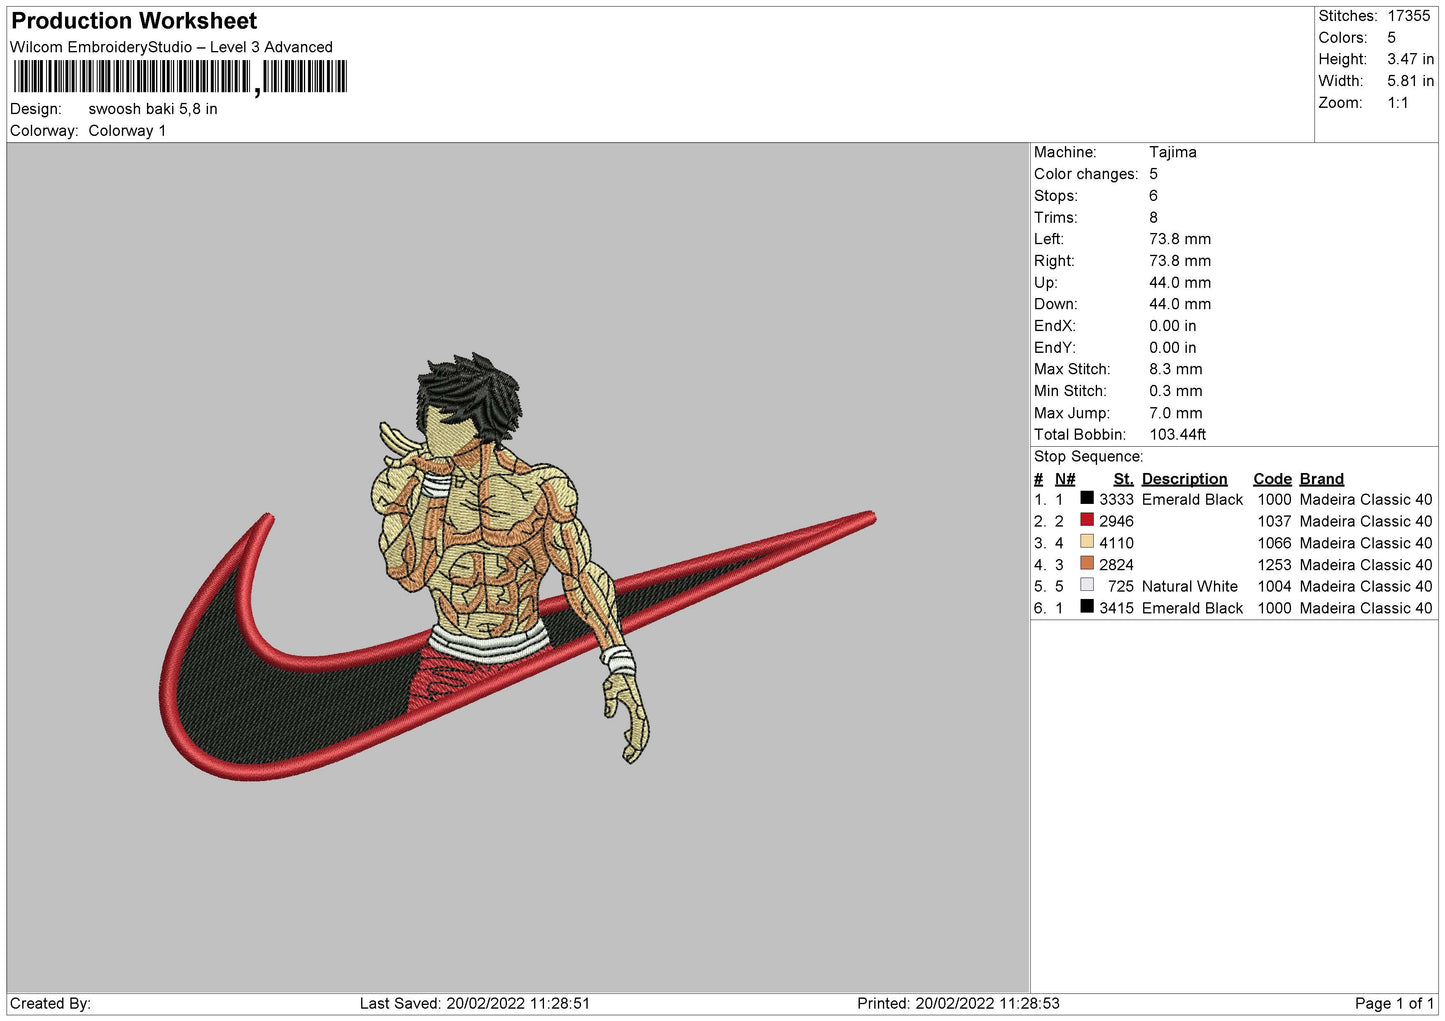The height and width of the screenshot is (1021, 1445).
Task: Click the Machine value Tajima
Action: (1172, 152)
